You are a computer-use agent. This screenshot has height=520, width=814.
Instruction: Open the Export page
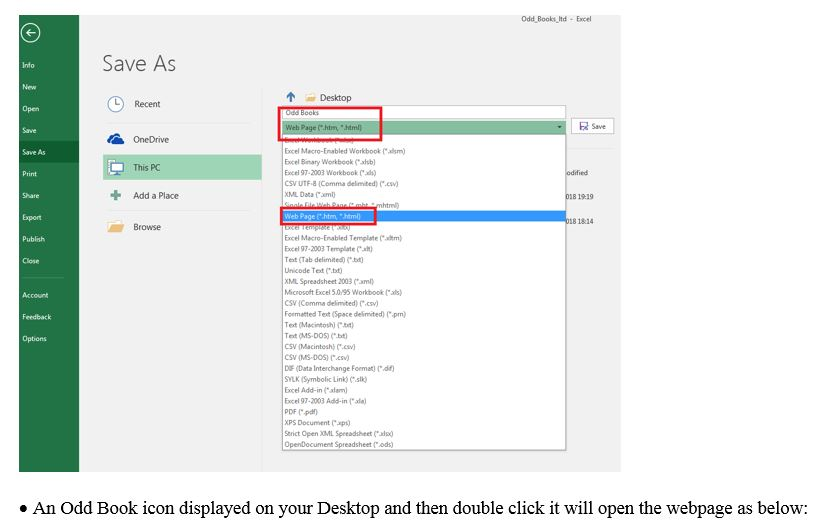click(32, 217)
